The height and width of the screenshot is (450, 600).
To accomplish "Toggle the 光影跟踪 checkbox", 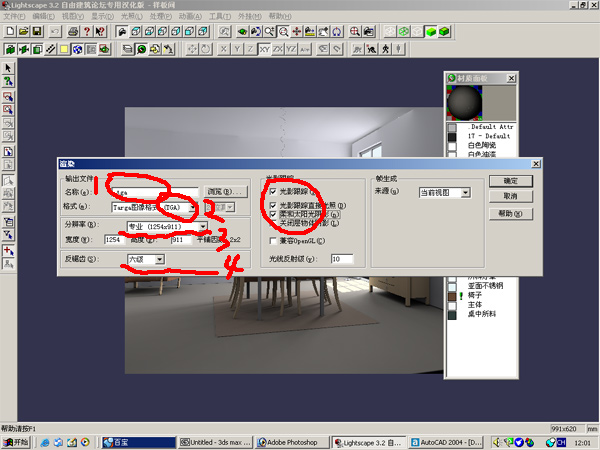I will point(273,191).
